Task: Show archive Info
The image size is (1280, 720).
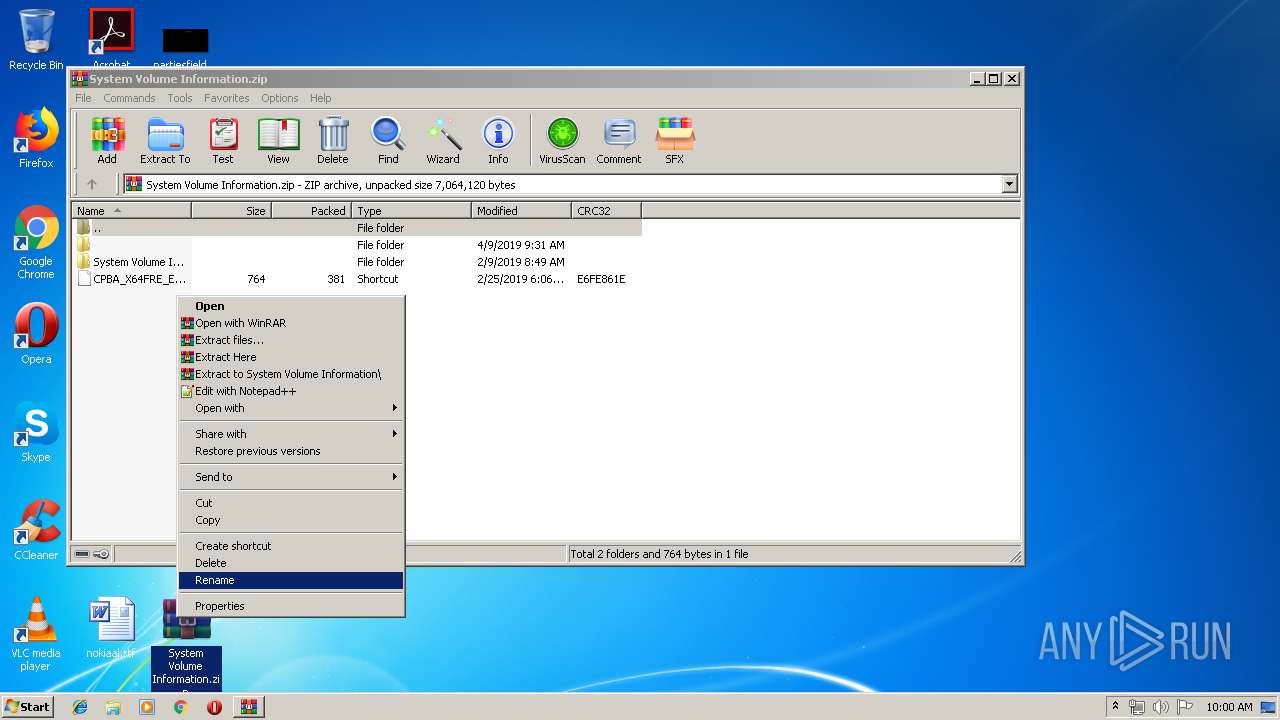Action: click(498, 141)
